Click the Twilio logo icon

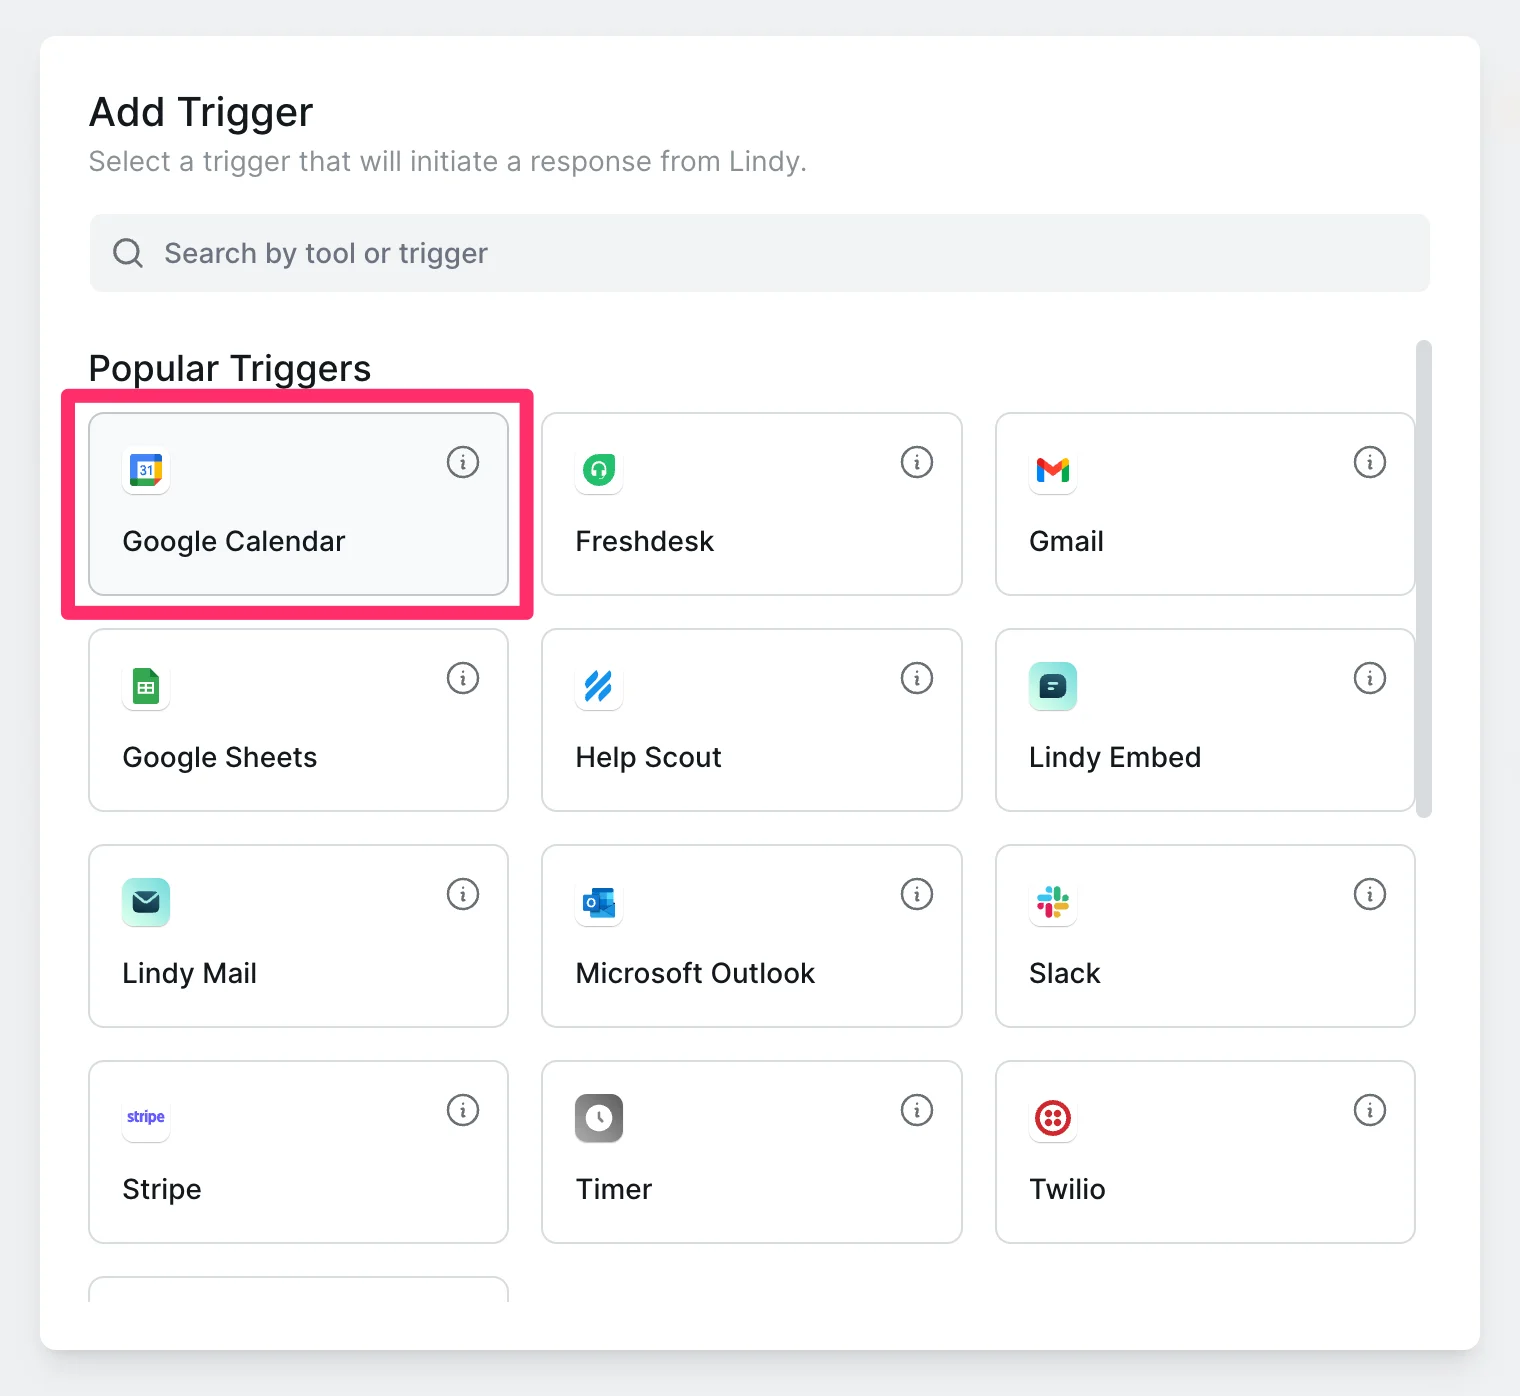(x=1053, y=1118)
